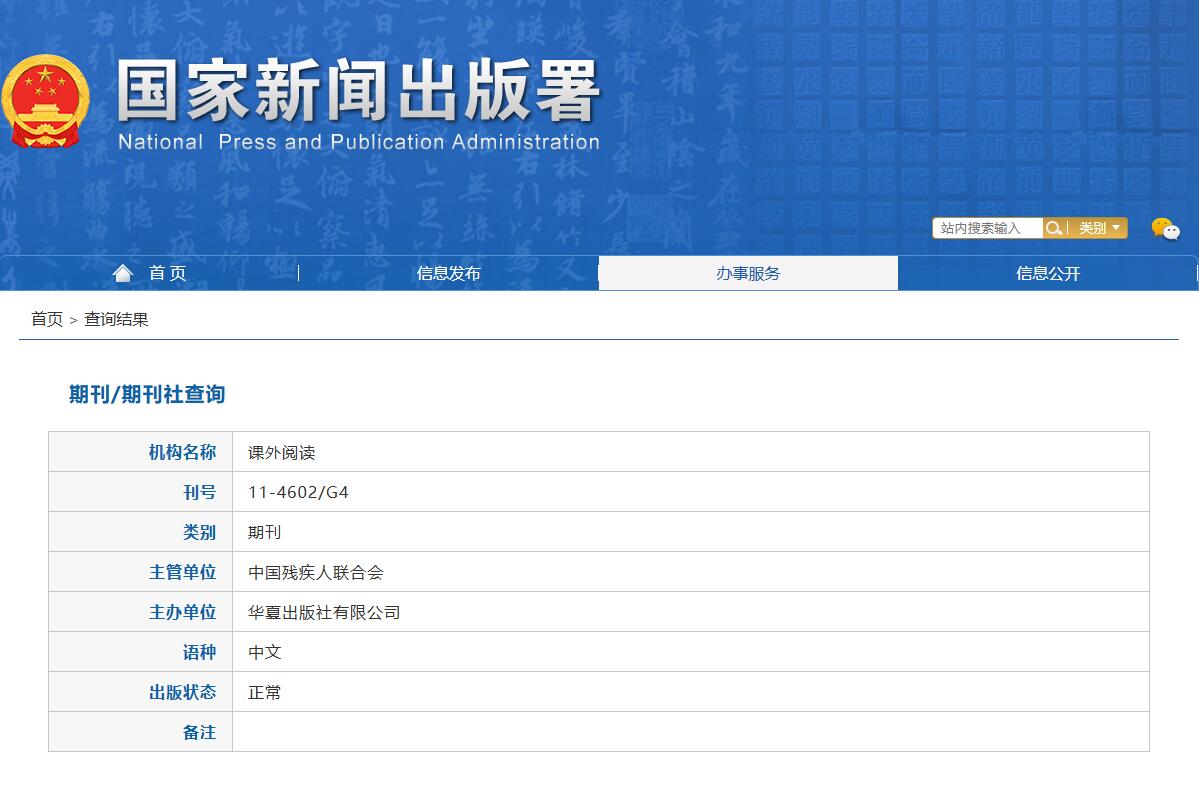
Task: Click inside the 站内搜索输入 search box
Action: (x=985, y=228)
